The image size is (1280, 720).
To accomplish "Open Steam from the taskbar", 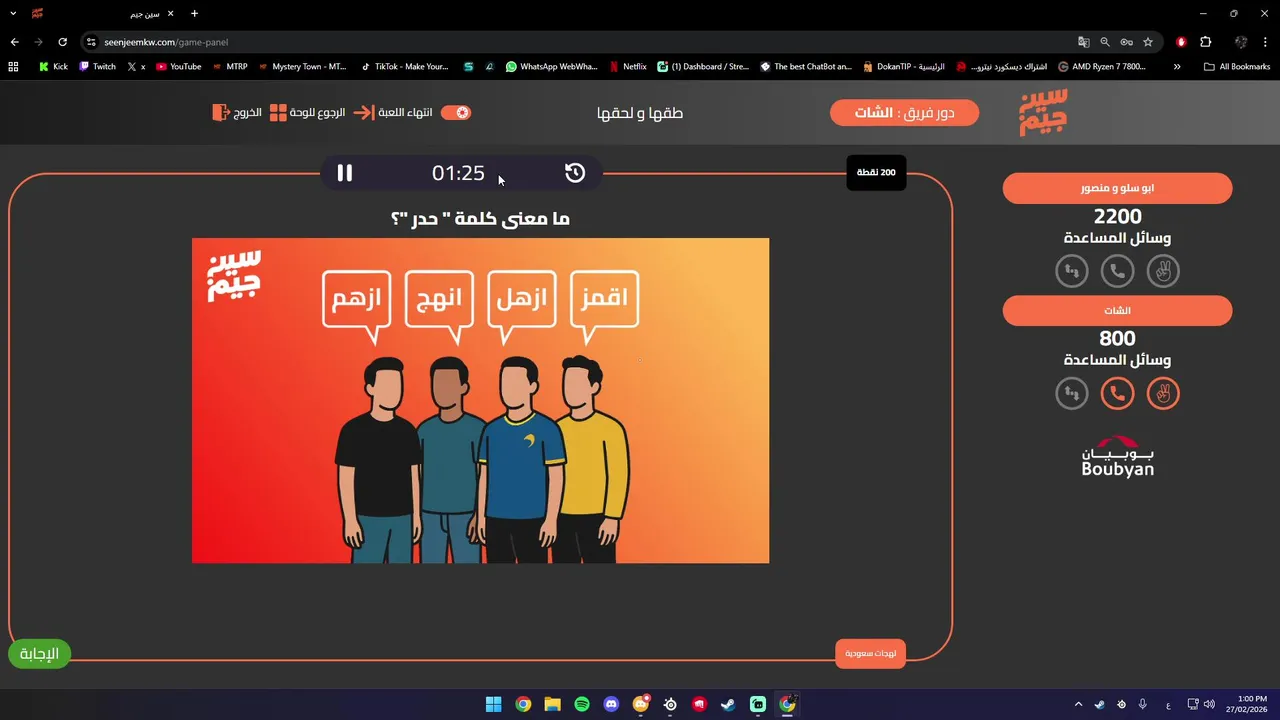I will click(x=728, y=704).
